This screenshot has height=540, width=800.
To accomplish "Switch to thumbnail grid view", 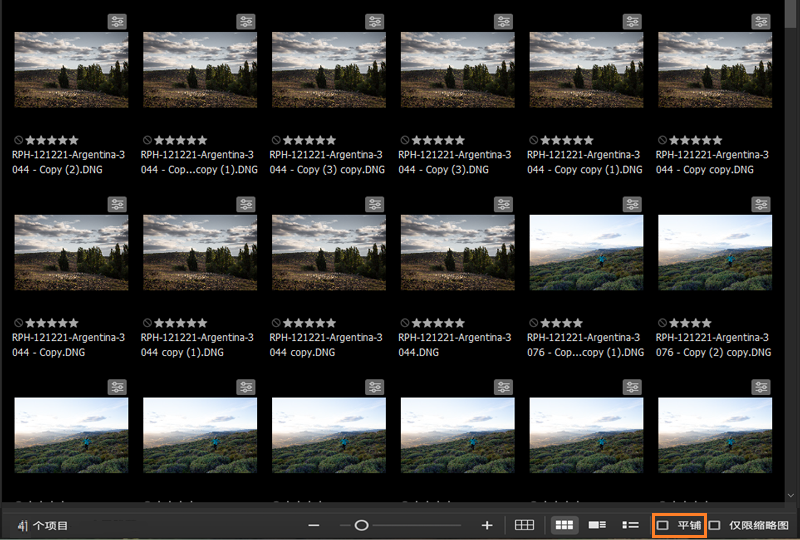I will click(564, 525).
